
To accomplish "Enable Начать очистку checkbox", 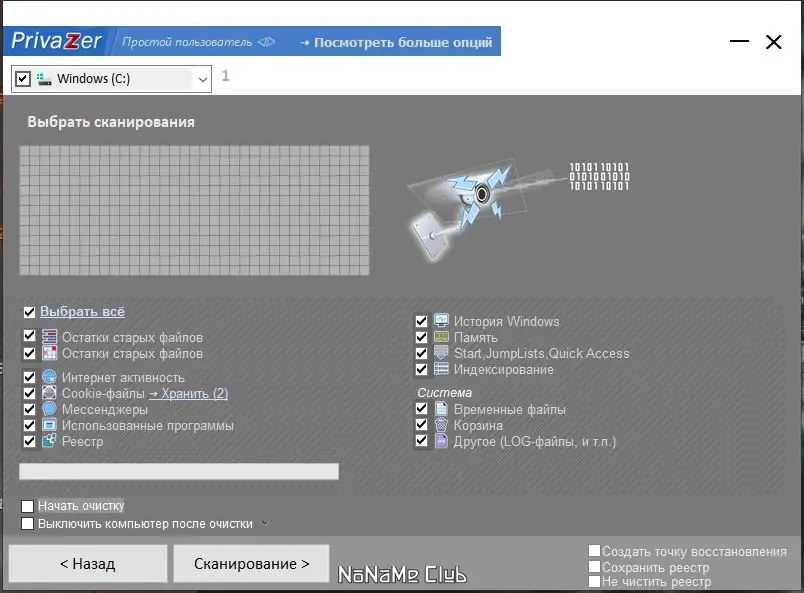I will pyautogui.click(x=28, y=506).
